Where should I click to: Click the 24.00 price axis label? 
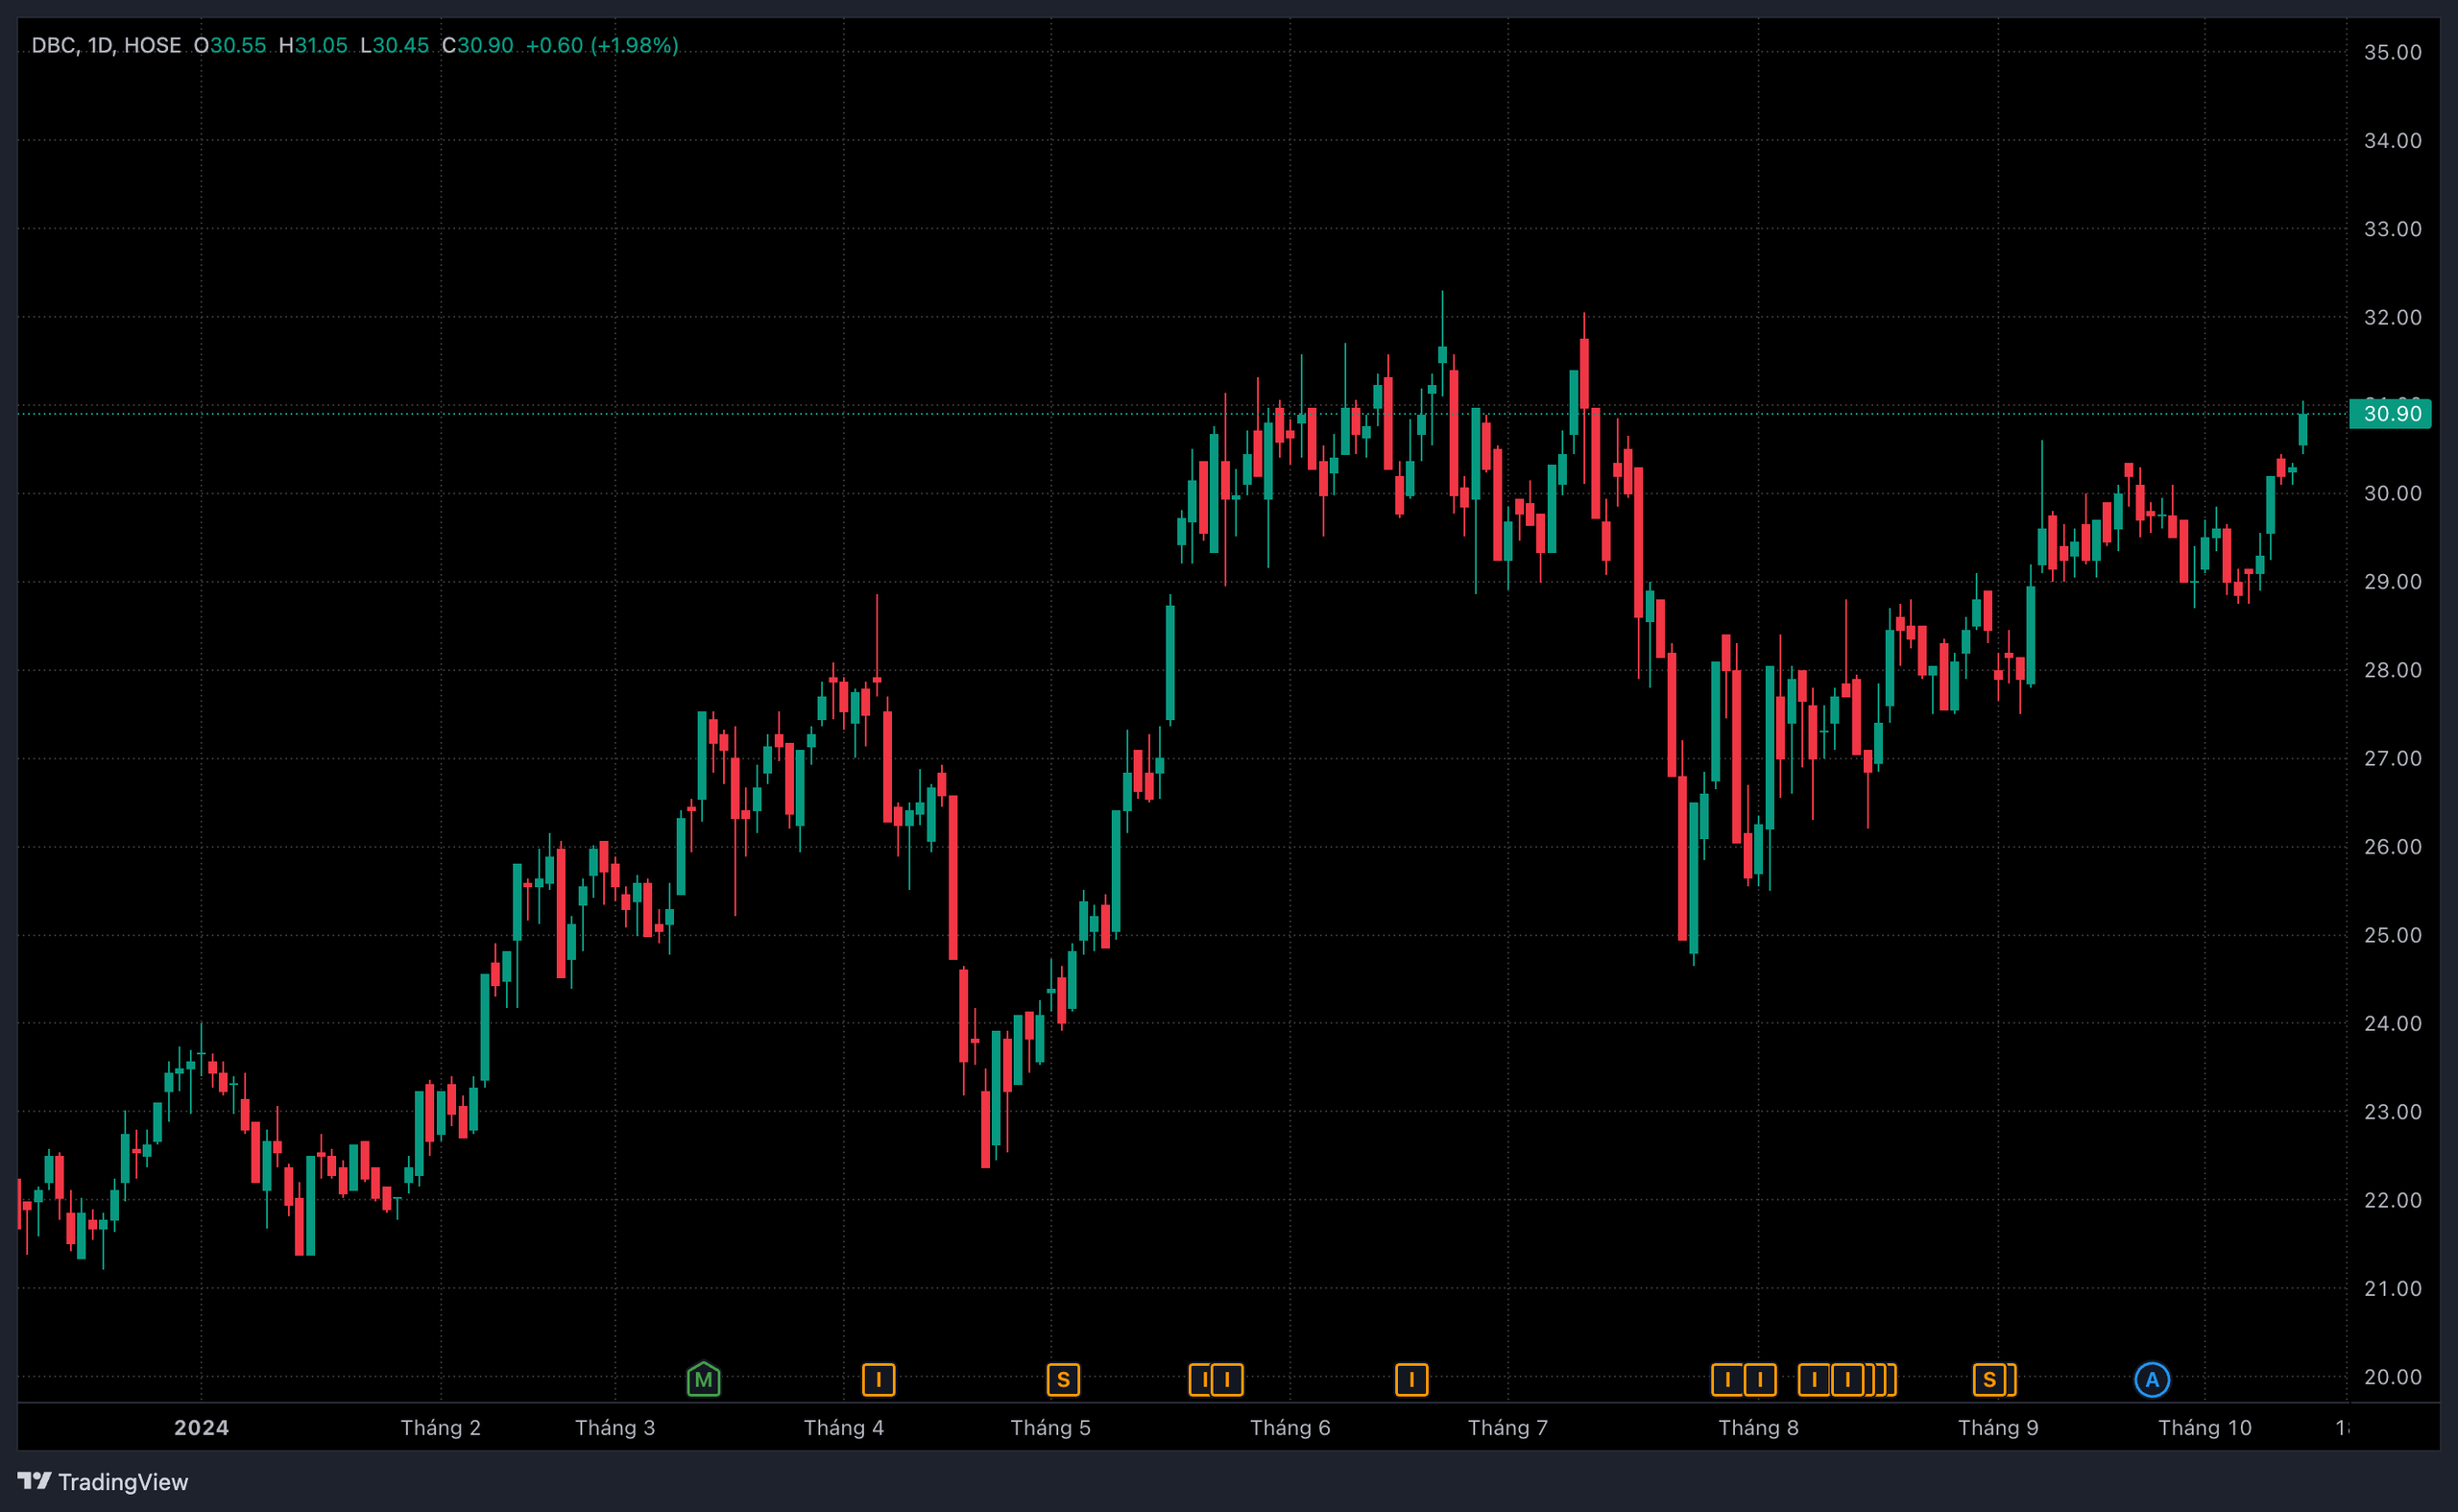click(2392, 1023)
